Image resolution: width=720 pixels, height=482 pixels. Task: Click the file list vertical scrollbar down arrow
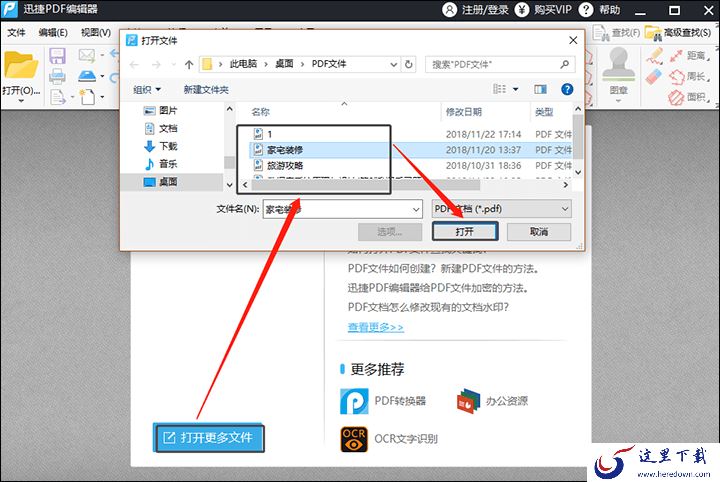click(578, 172)
